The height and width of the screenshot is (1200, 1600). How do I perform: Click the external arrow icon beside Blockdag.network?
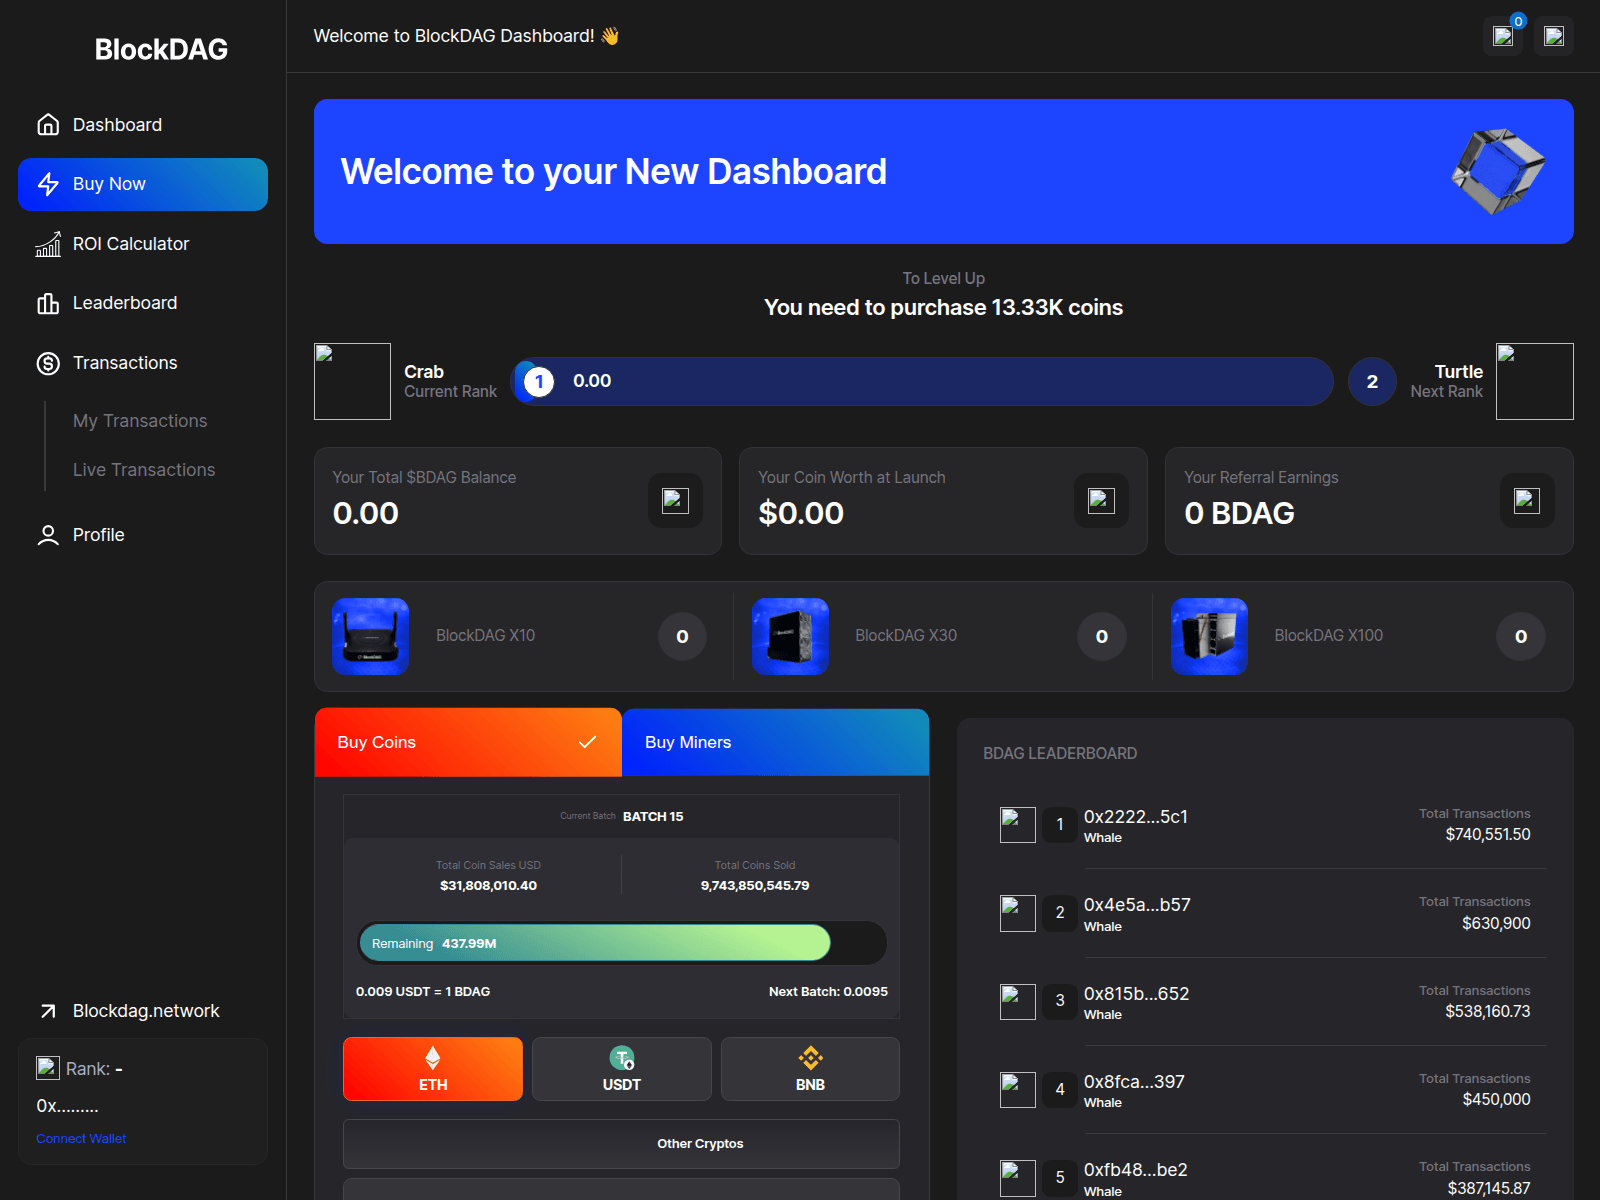coord(48,1011)
